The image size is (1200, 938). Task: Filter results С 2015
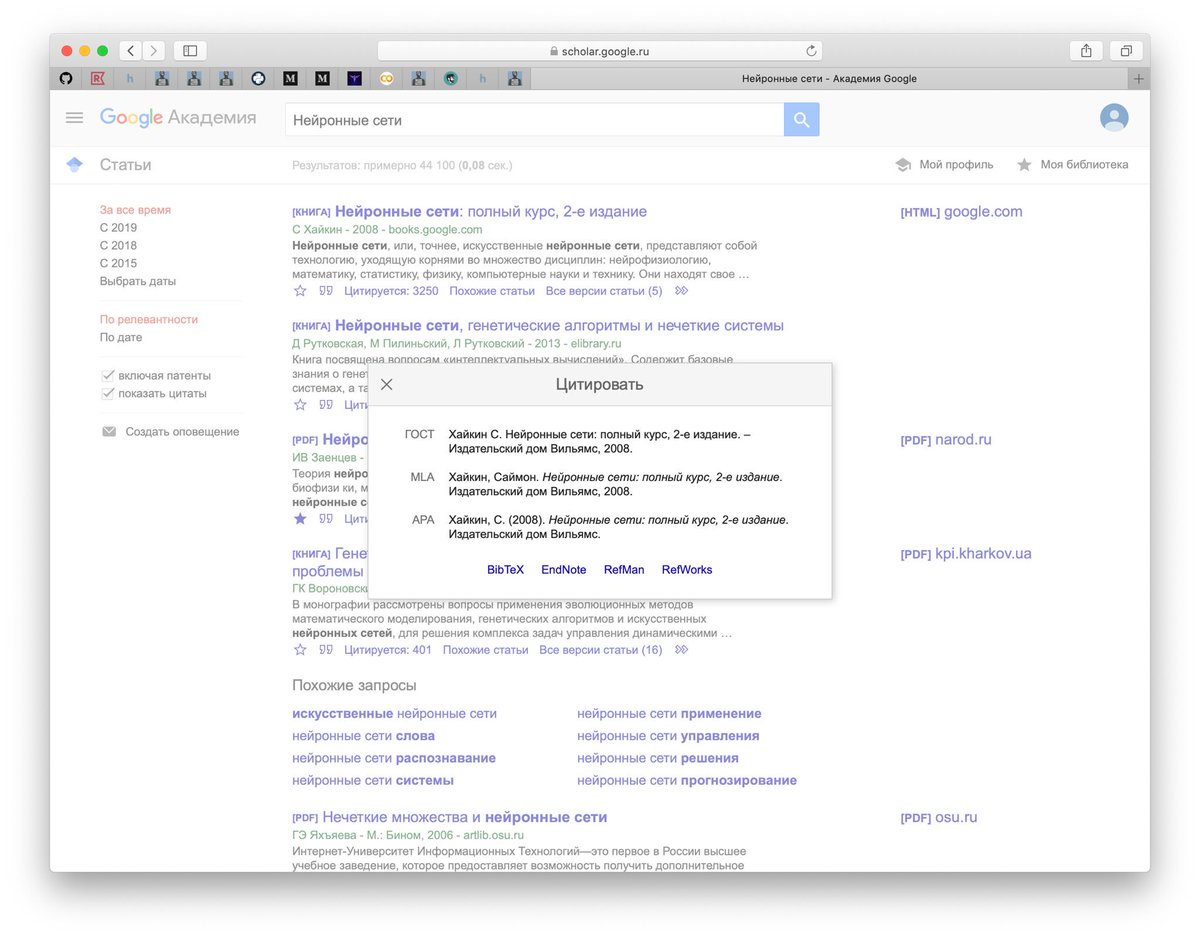[118, 264]
